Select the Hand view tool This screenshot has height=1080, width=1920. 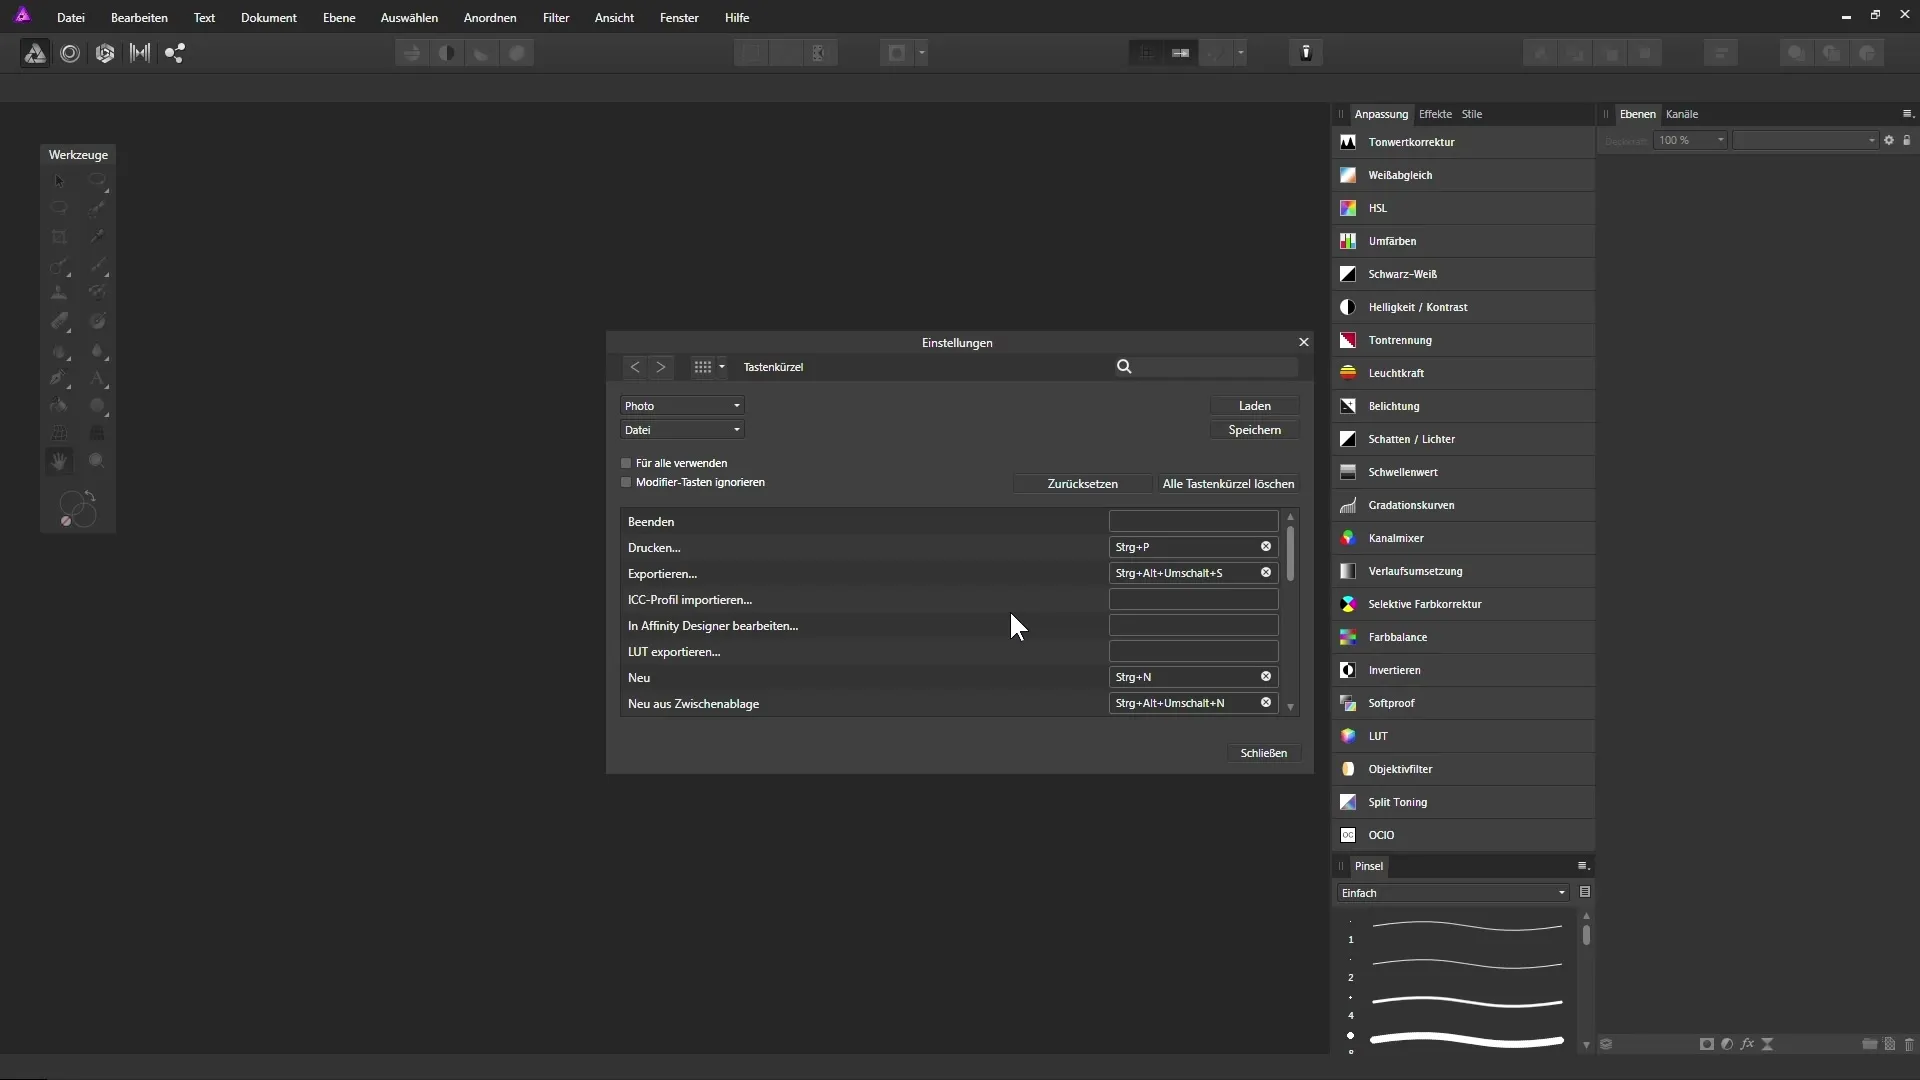[x=59, y=461]
